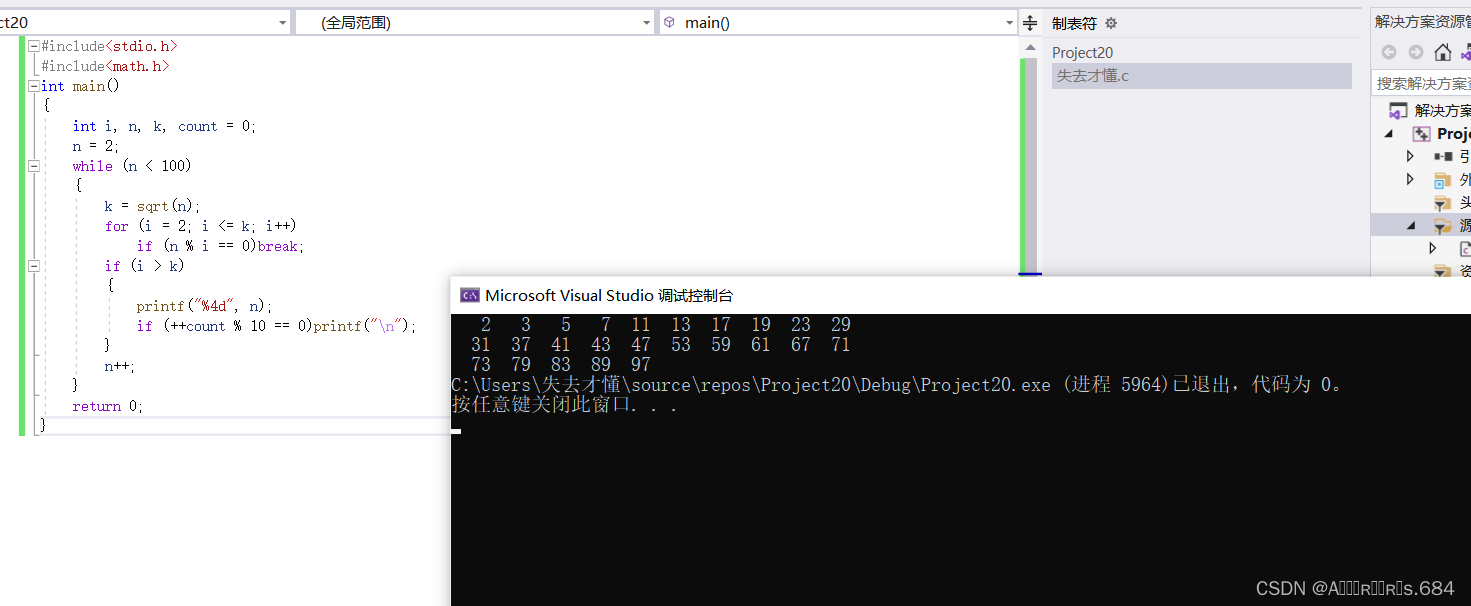Collapse the #include region in the editor
The height and width of the screenshot is (606, 1471).
(x=34, y=46)
